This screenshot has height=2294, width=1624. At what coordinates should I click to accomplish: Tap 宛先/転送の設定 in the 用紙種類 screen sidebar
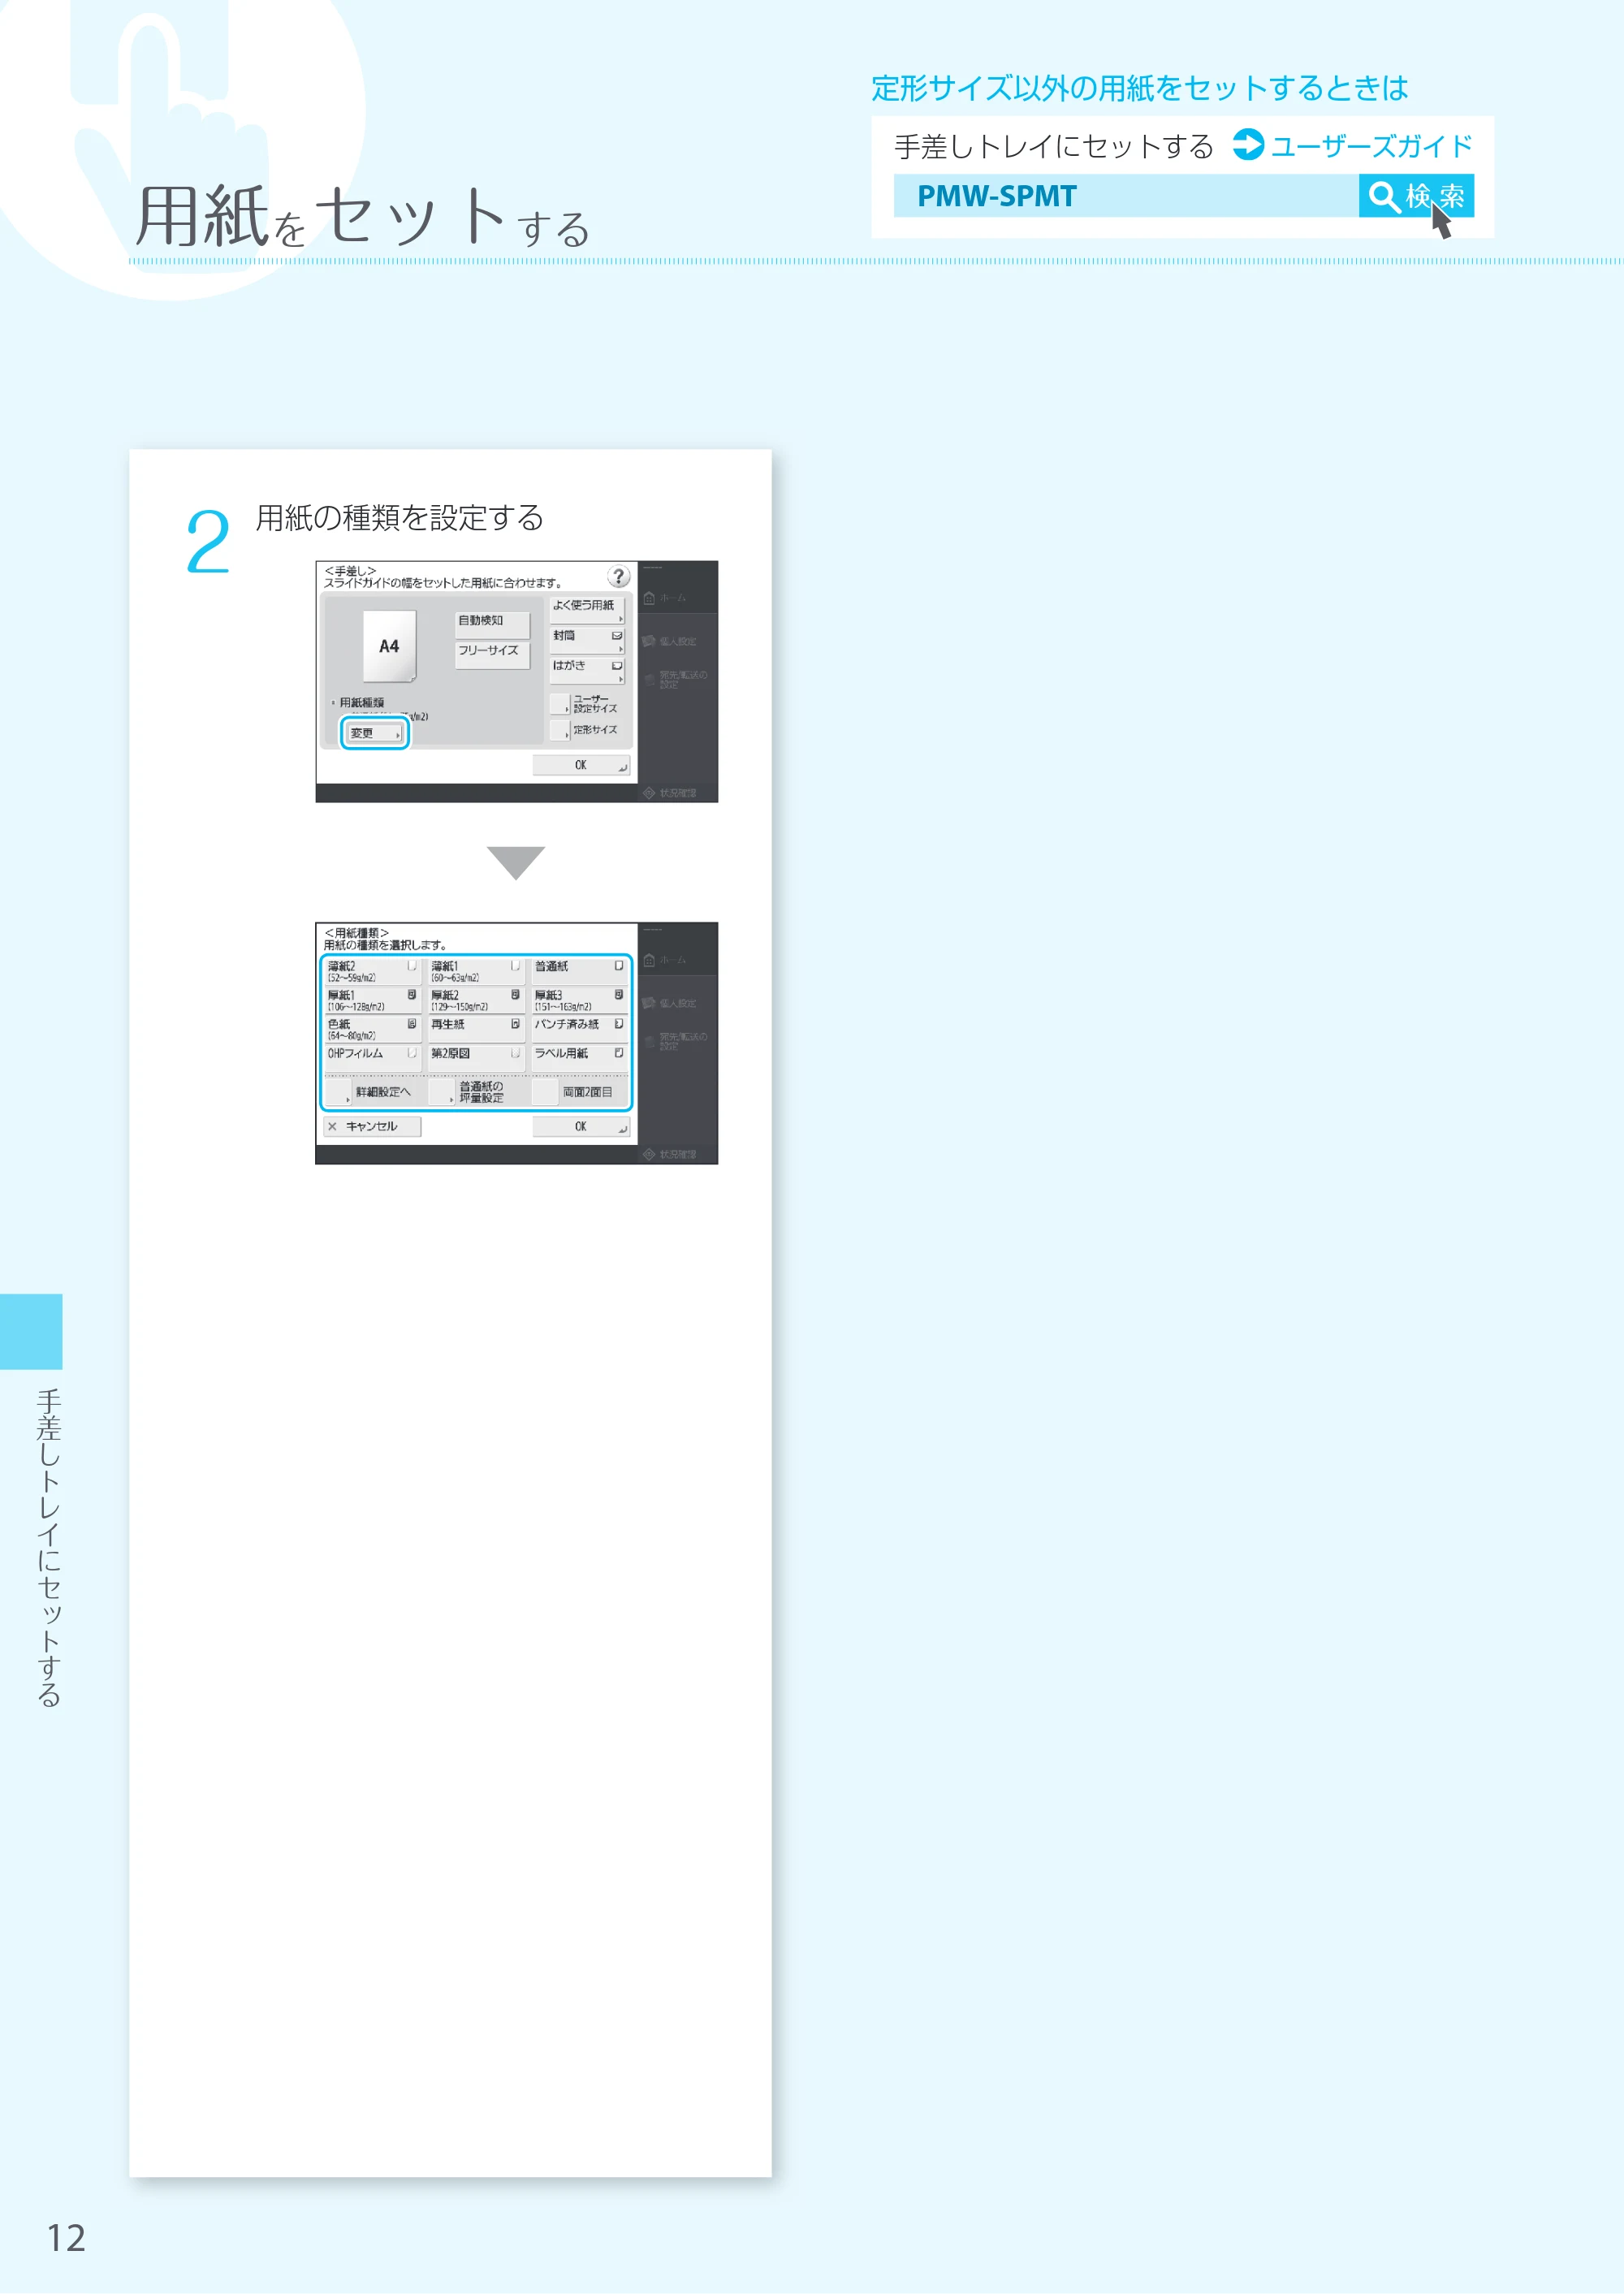coord(677,1041)
